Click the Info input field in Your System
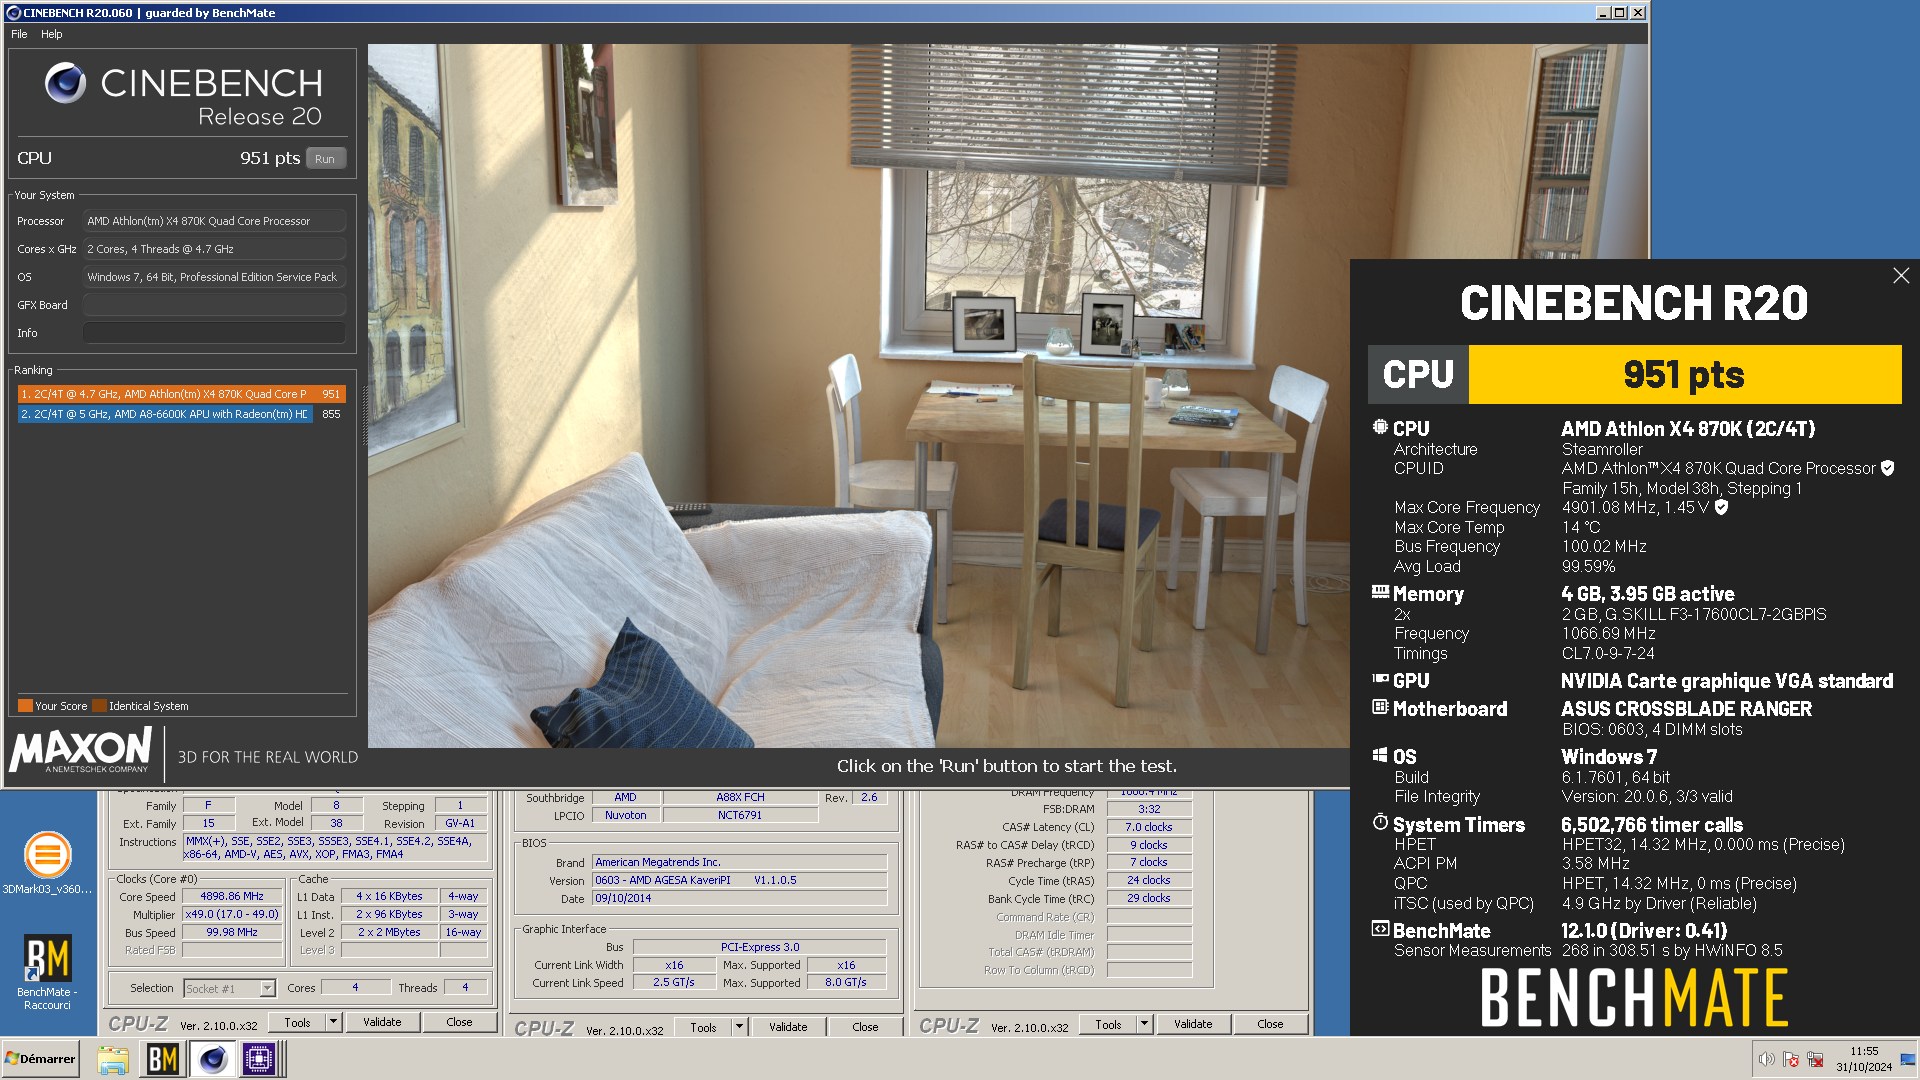This screenshot has width=1920, height=1080. (x=214, y=333)
